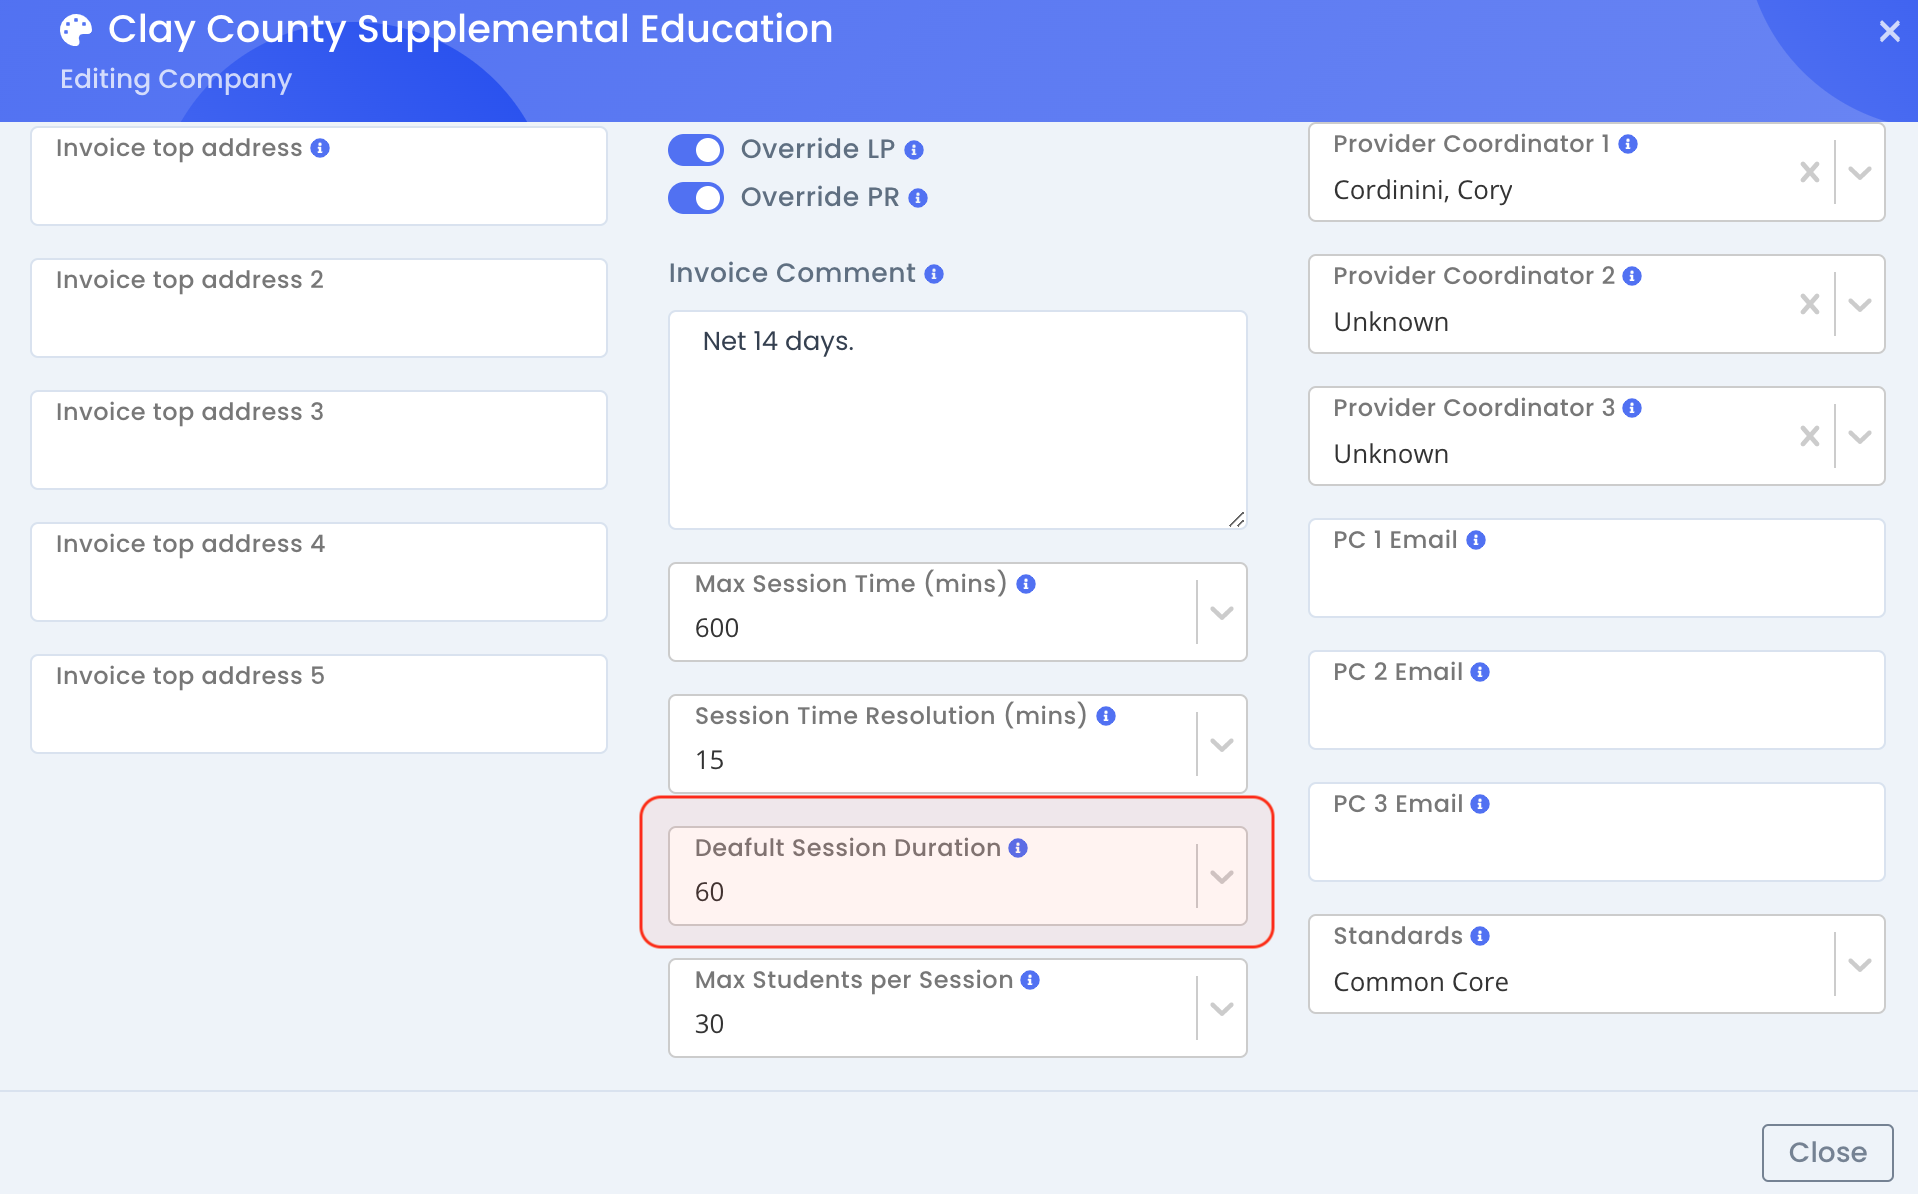The height and width of the screenshot is (1194, 1918).
Task: Click the Invoice Comment resize handle
Action: pos(1236,519)
